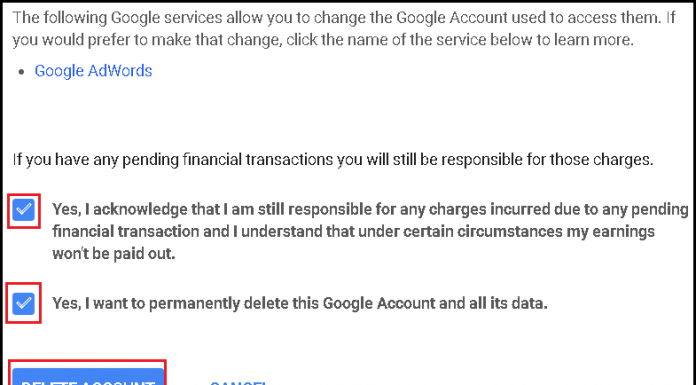Click the bullet point beside Google AdWords
Image resolution: width=696 pixels, height=385 pixels.
pos(21,72)
